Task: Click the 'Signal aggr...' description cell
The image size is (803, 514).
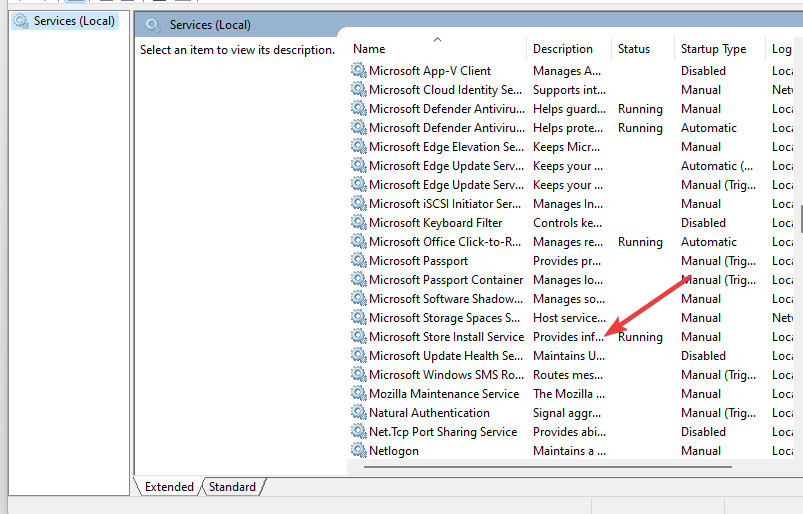Action: tap(567, 413)
